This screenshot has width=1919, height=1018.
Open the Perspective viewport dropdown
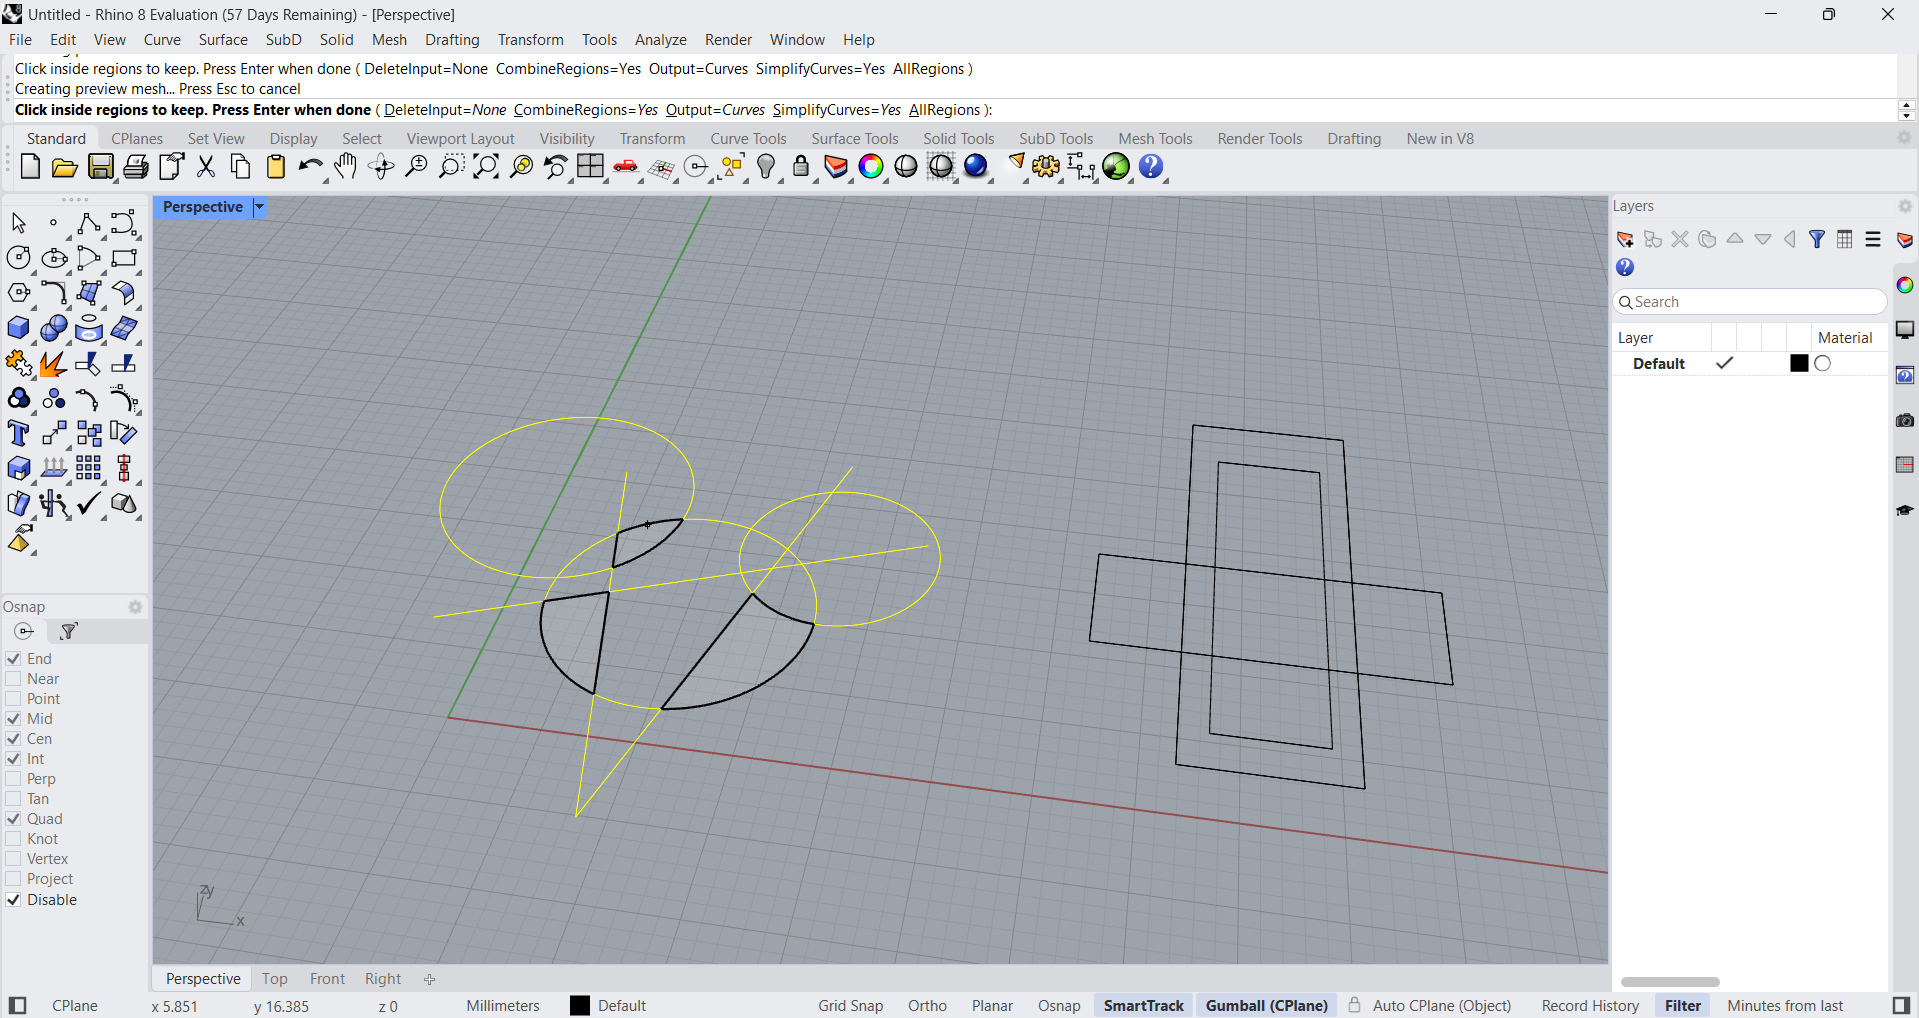pos(259,207)
